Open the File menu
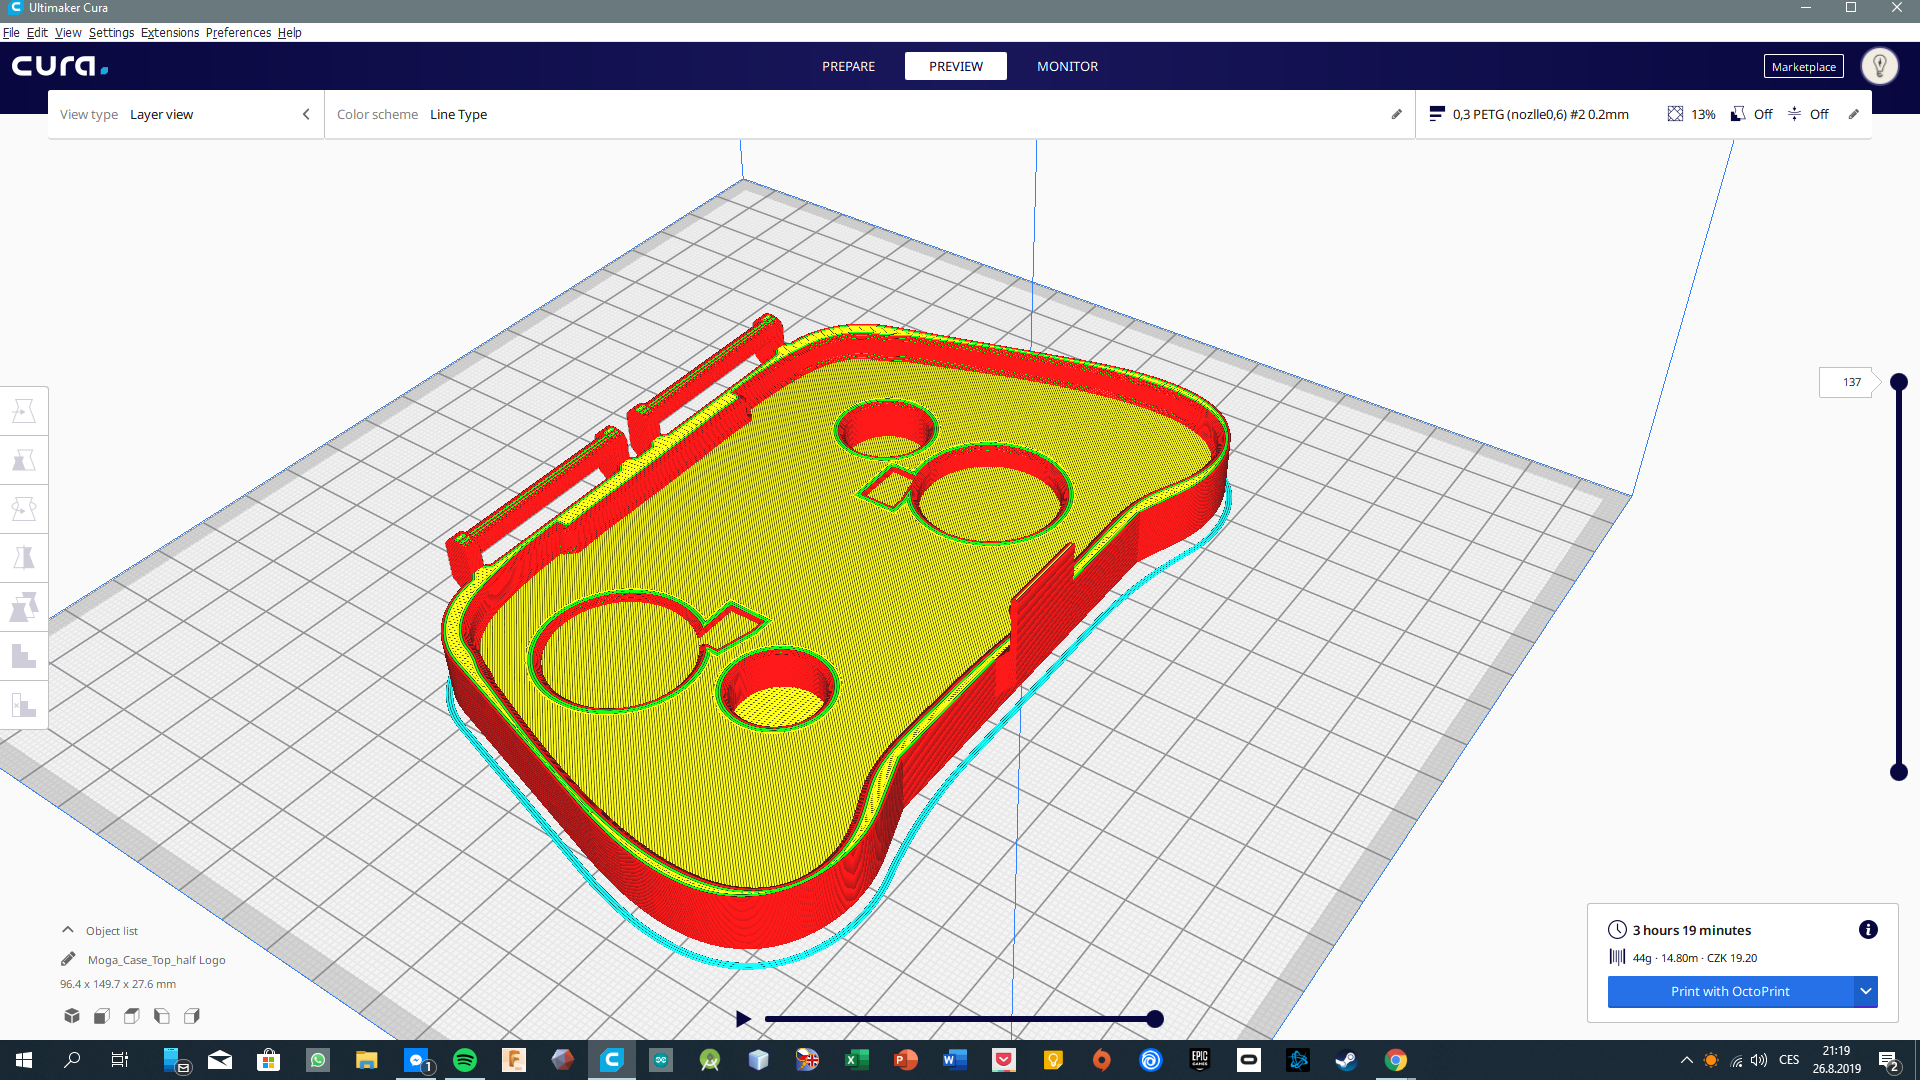 click(11, 32)
